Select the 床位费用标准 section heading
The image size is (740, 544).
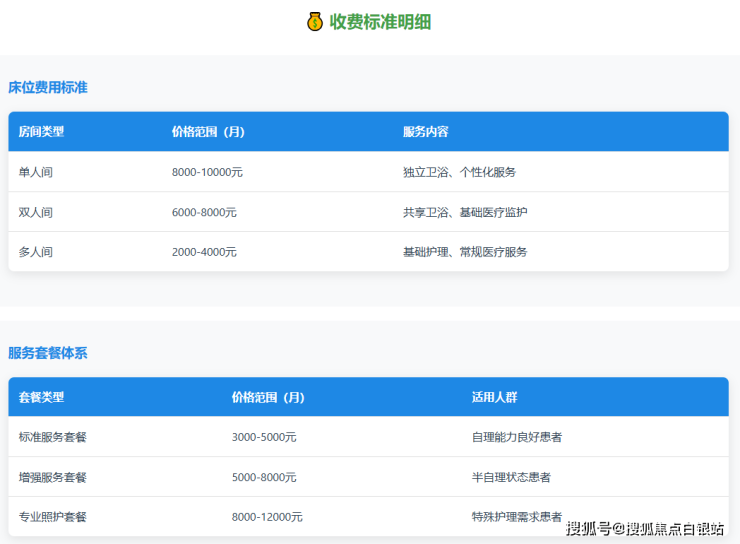pos(48,88)
